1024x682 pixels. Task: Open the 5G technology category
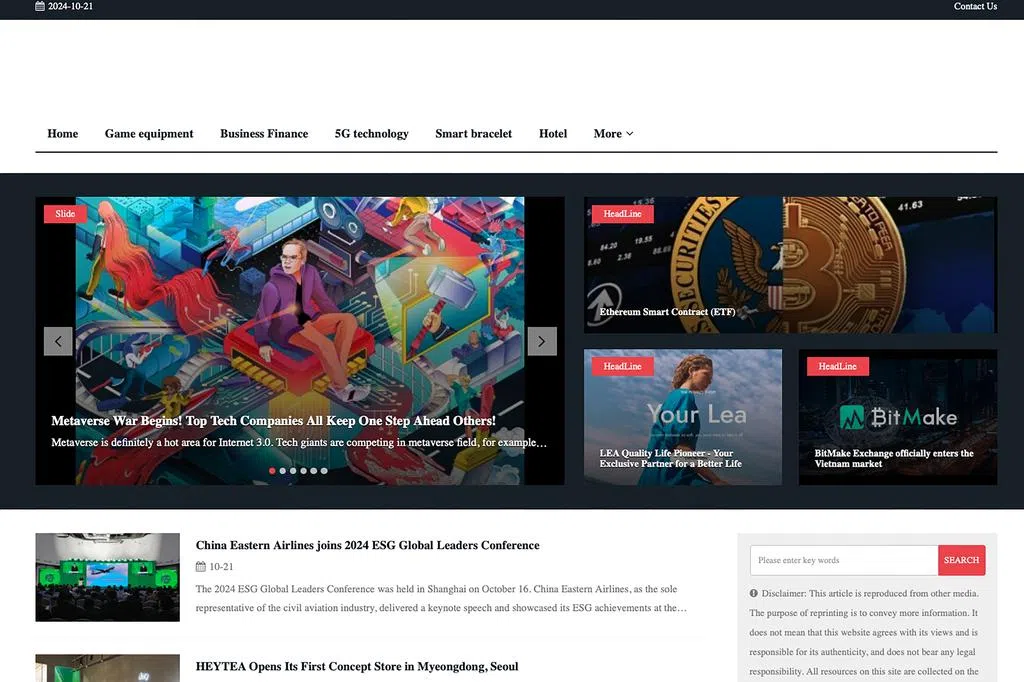(x=371, y=134)
